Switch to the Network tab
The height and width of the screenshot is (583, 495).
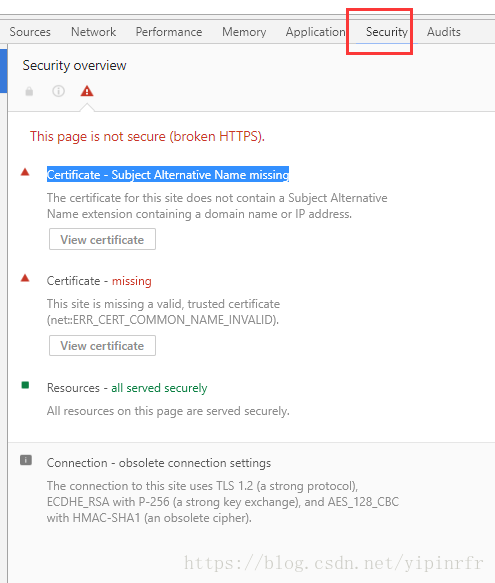click(93, 32)
